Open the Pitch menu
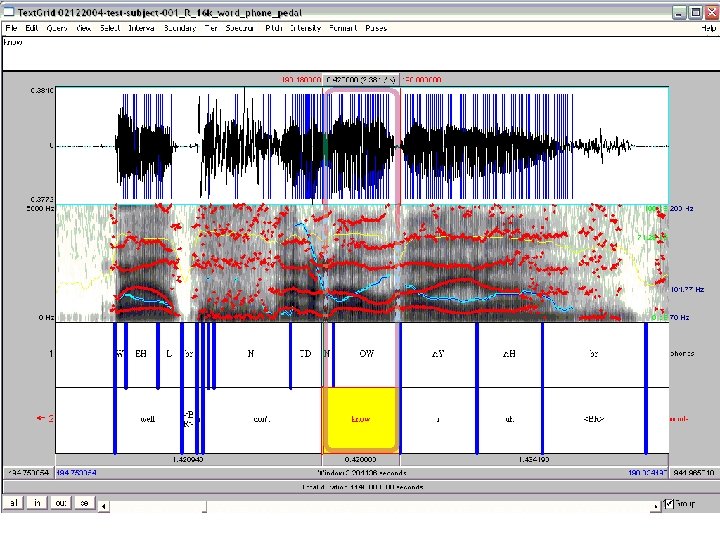The width and height of the screenshot is (720, 540). [x=272, y=29]
